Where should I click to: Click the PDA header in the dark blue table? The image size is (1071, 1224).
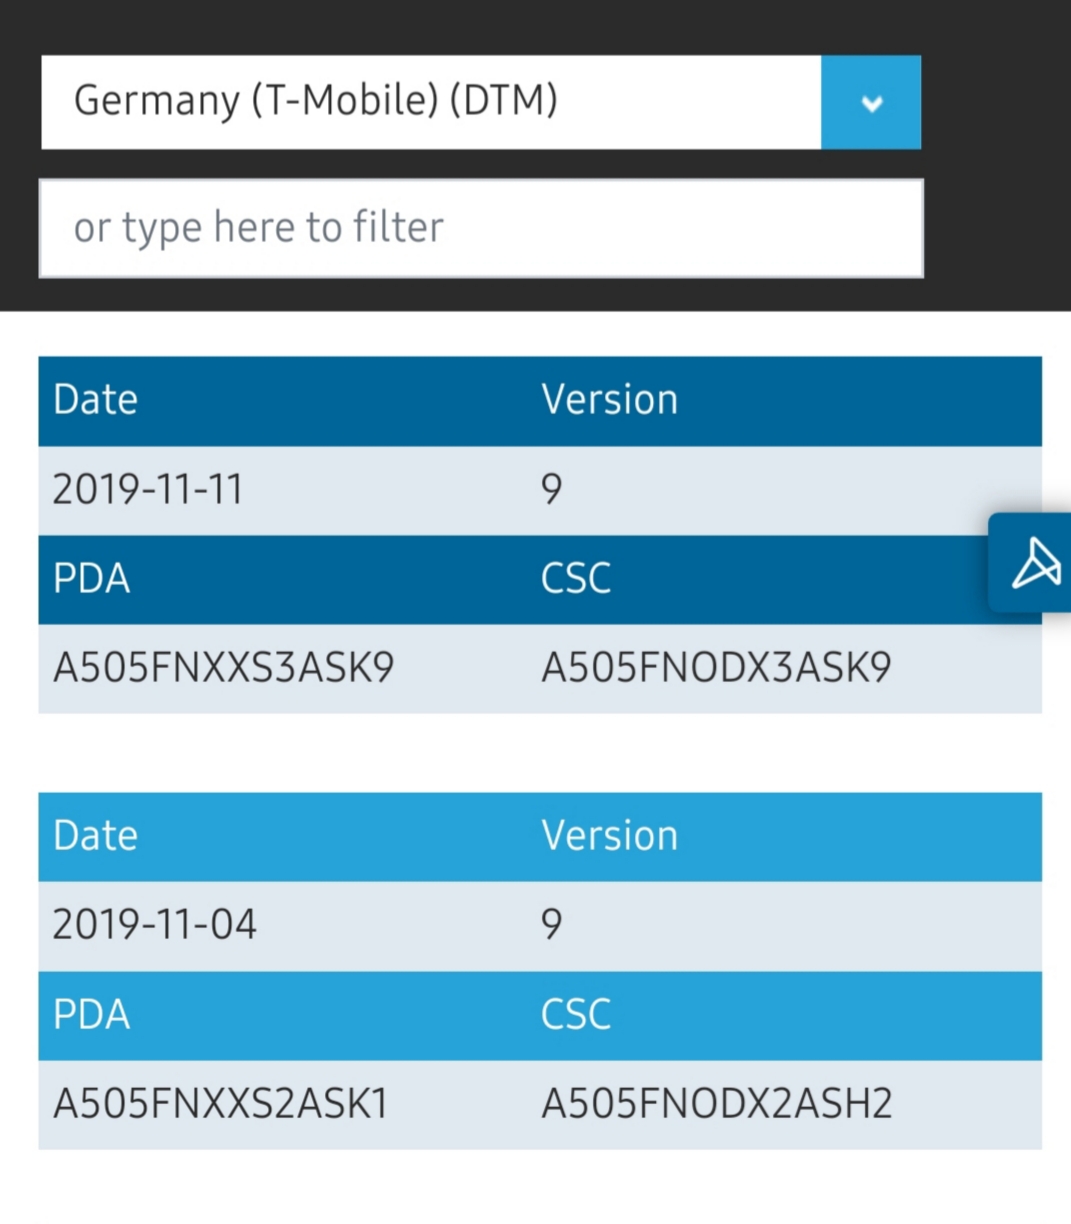[92, 579]
